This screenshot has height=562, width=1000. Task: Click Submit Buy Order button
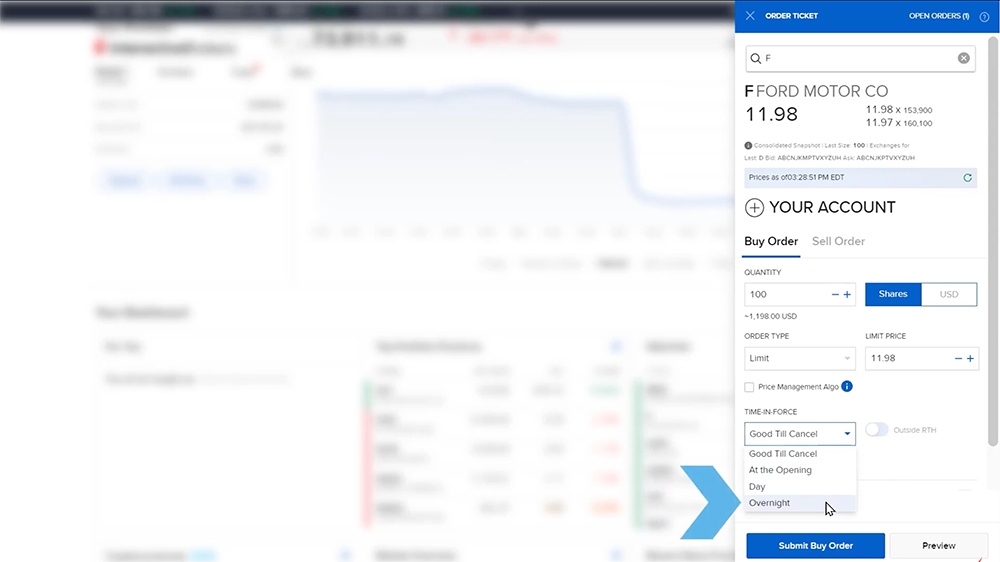[x=815, y=545]
